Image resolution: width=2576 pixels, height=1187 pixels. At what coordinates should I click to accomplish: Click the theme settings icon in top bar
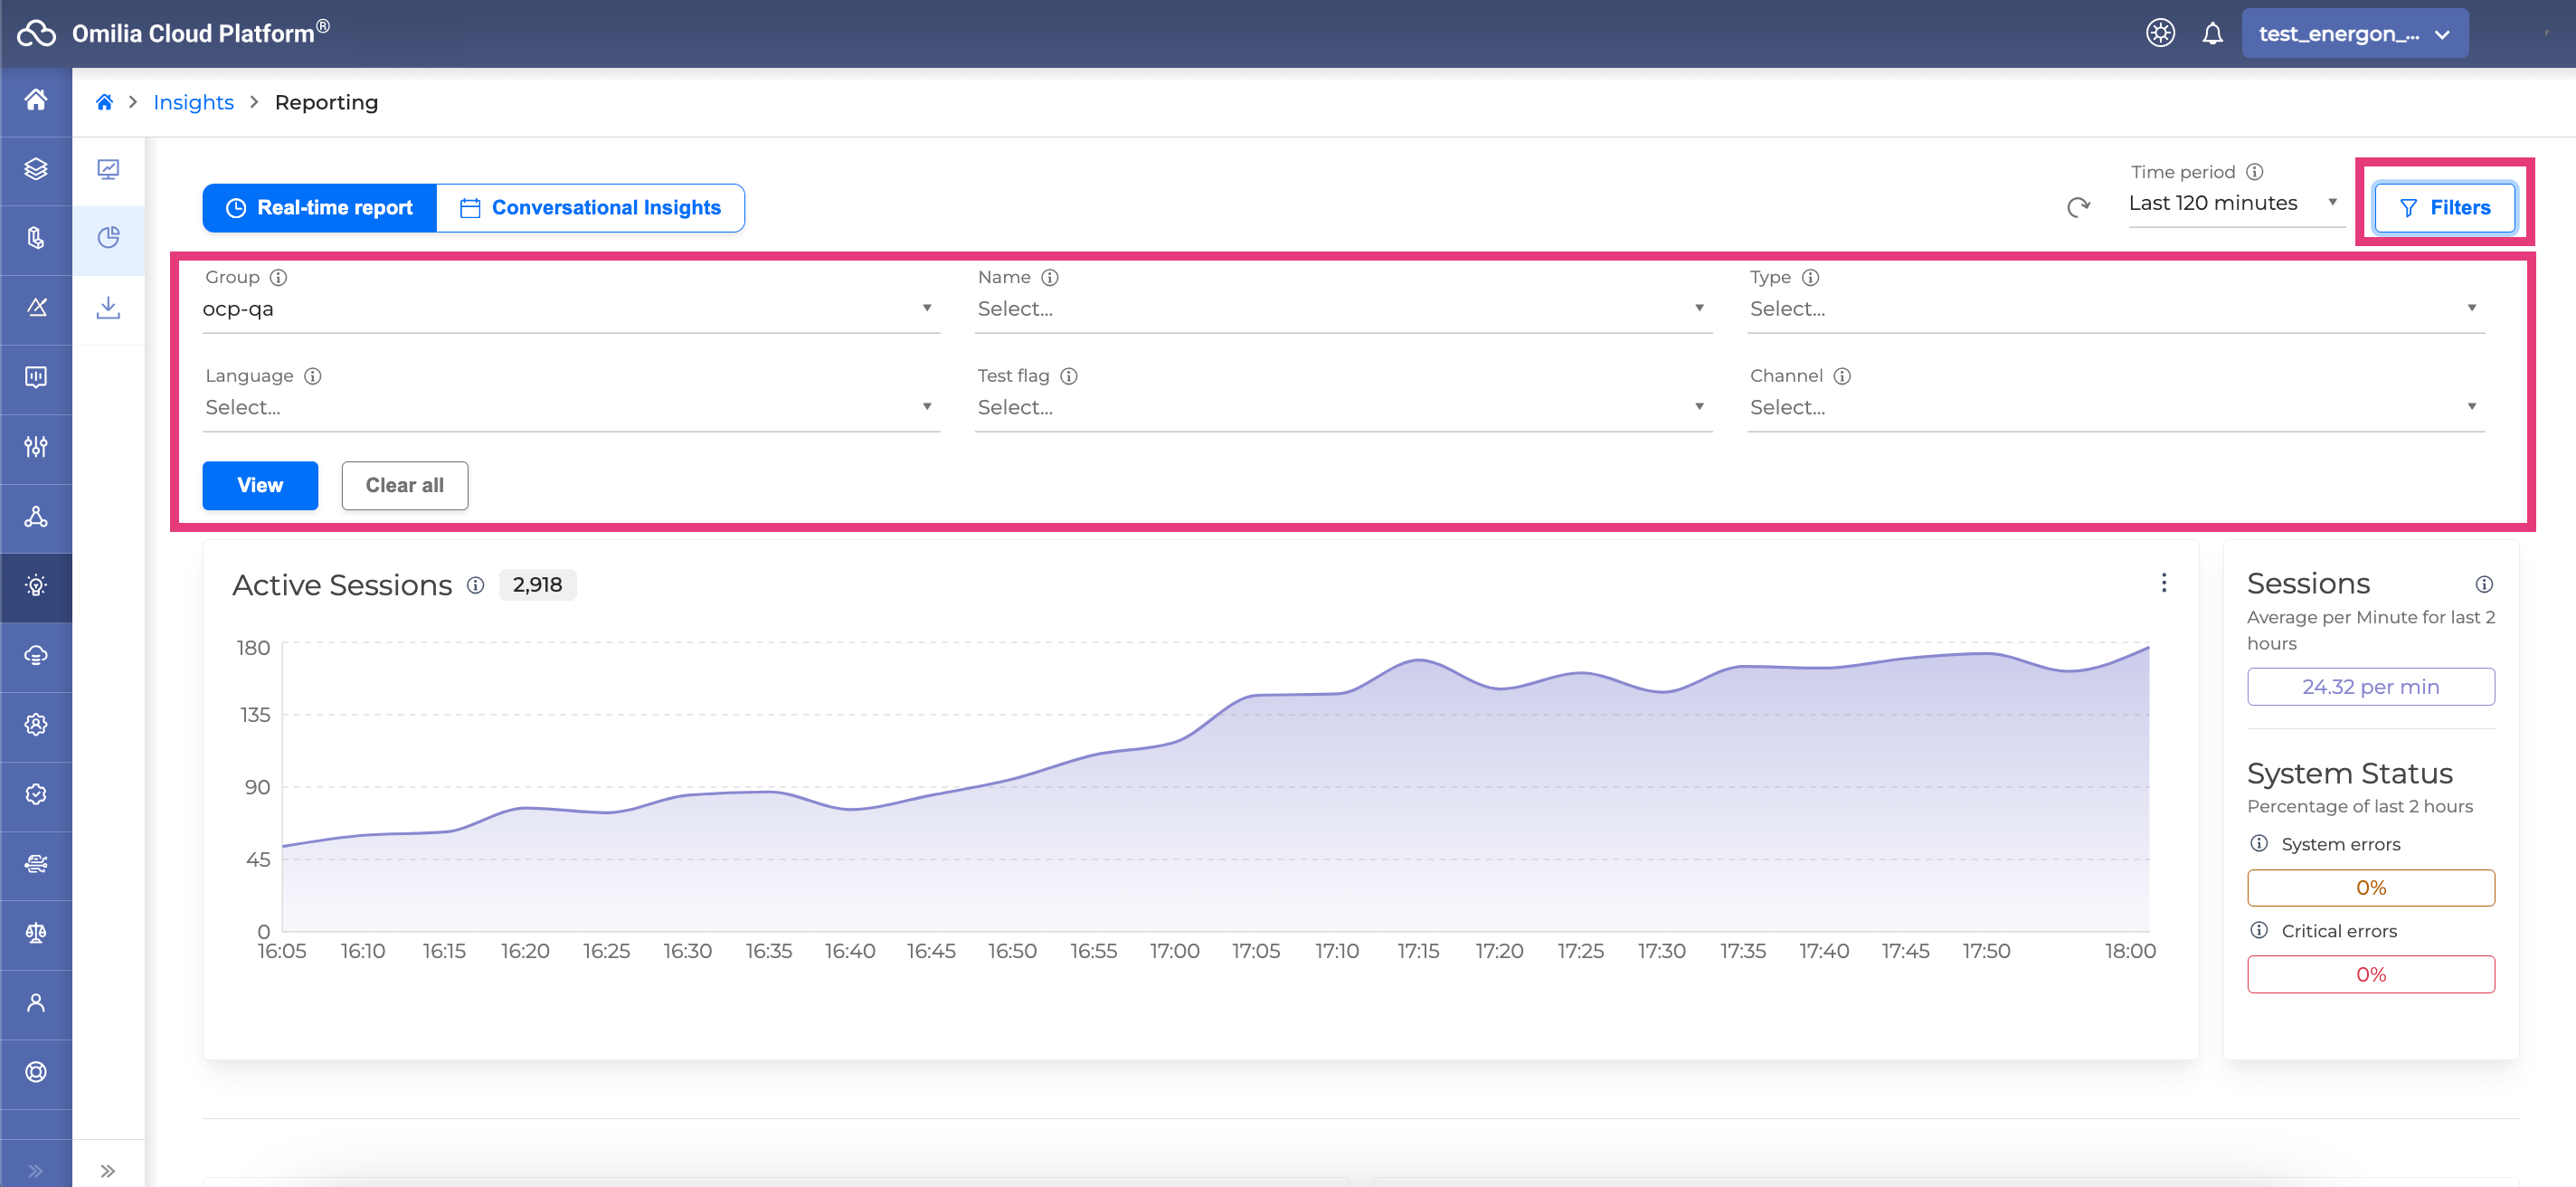(2160, 34)
